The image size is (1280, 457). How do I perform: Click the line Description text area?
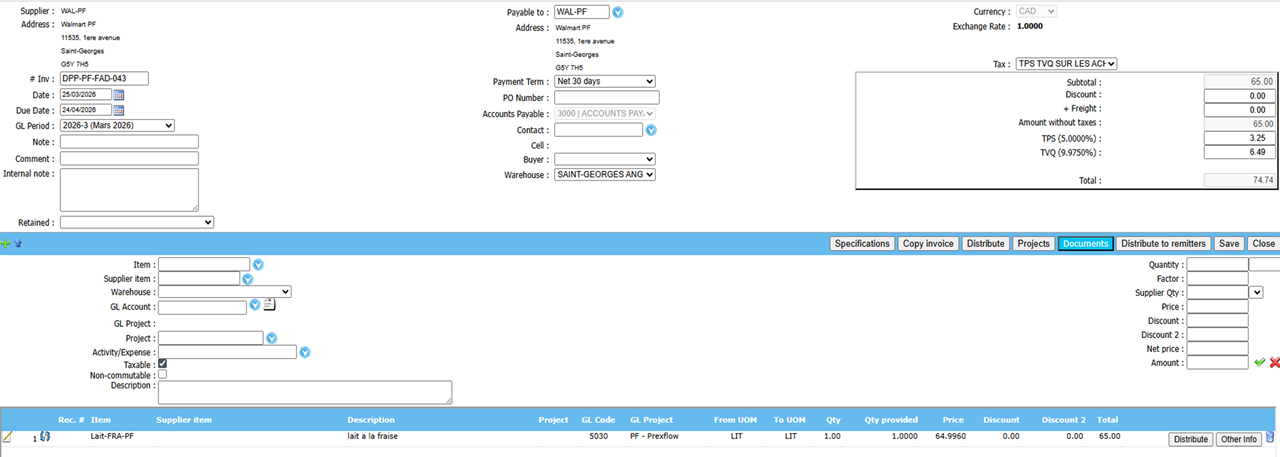pyautogui.click(x=305, y=392)
